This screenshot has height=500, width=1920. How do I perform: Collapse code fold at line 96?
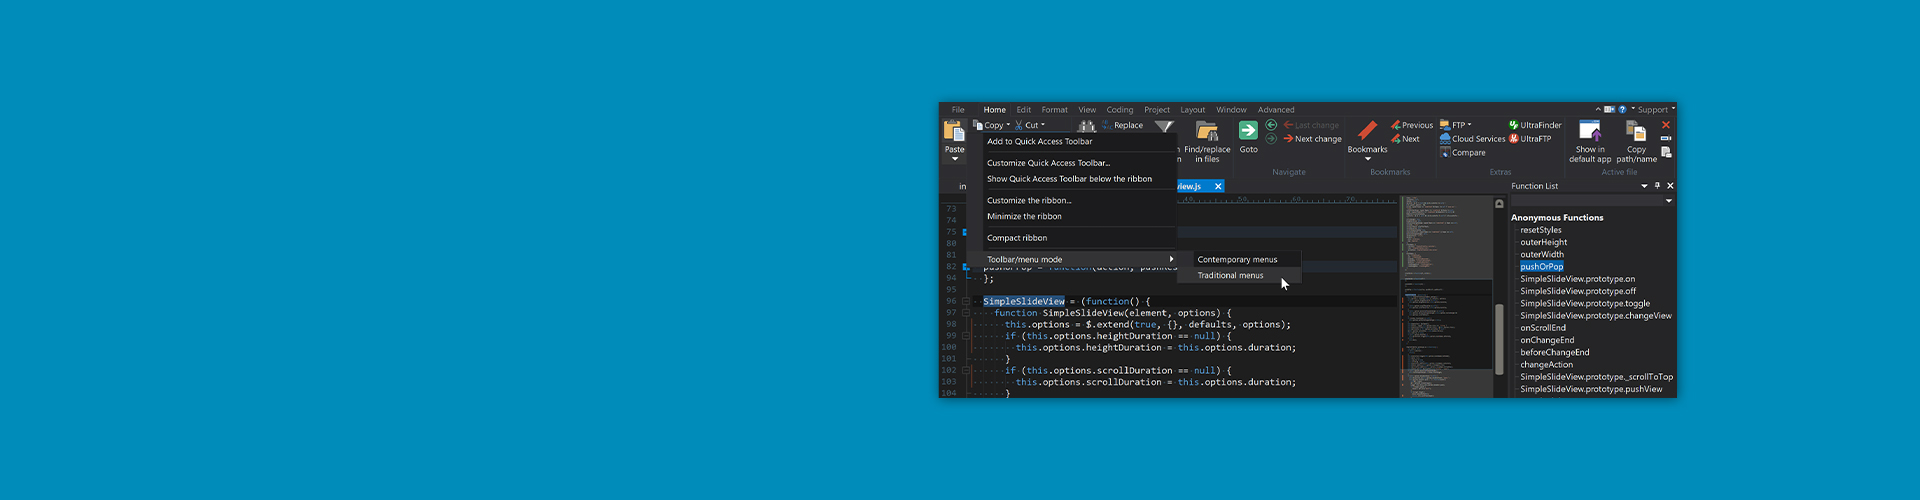pos(966,301)
